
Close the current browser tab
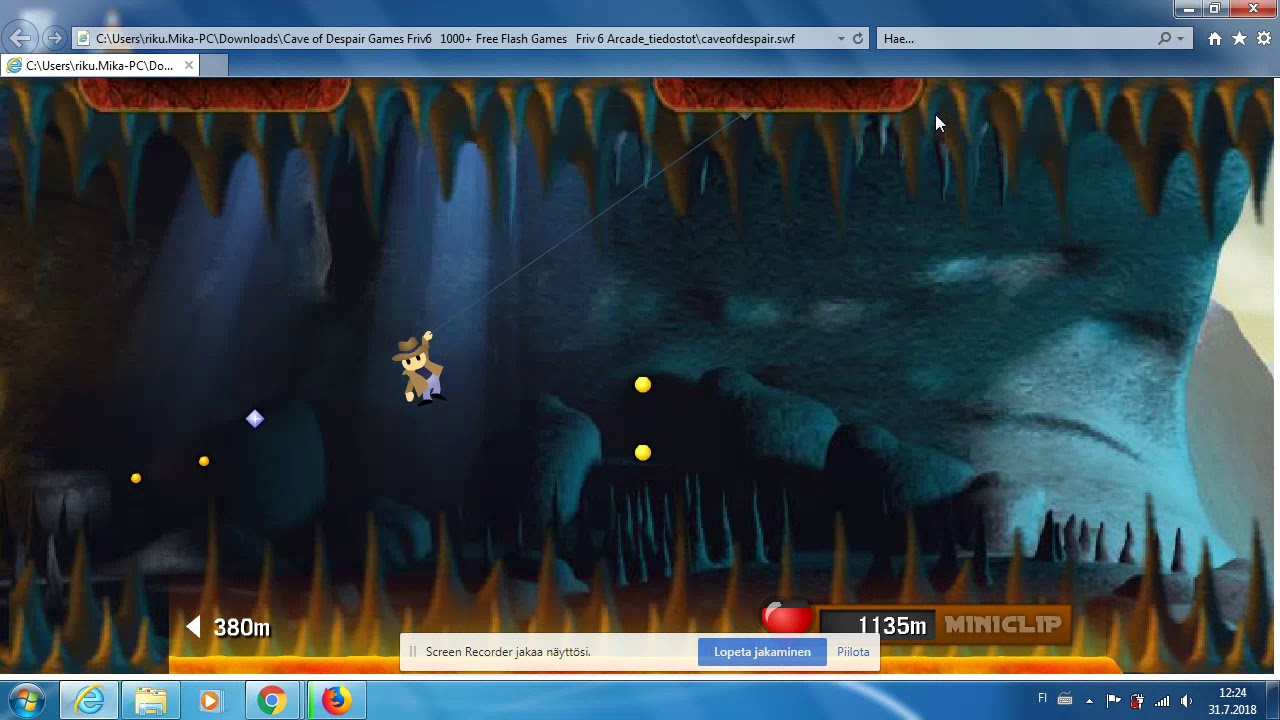[188, 66]
